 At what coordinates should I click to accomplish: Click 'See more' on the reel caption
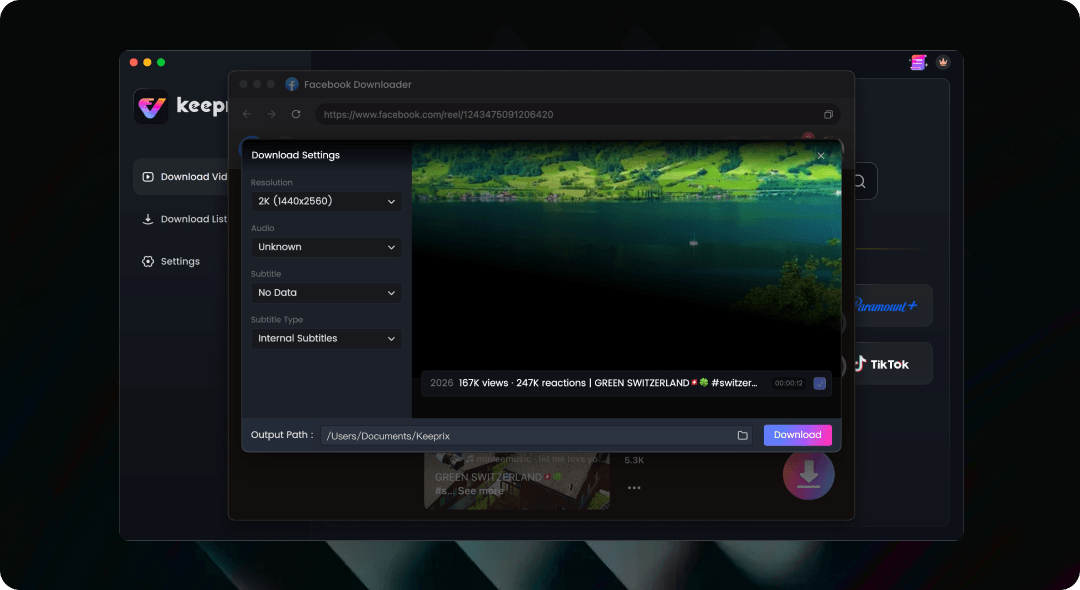coord(481,491)
